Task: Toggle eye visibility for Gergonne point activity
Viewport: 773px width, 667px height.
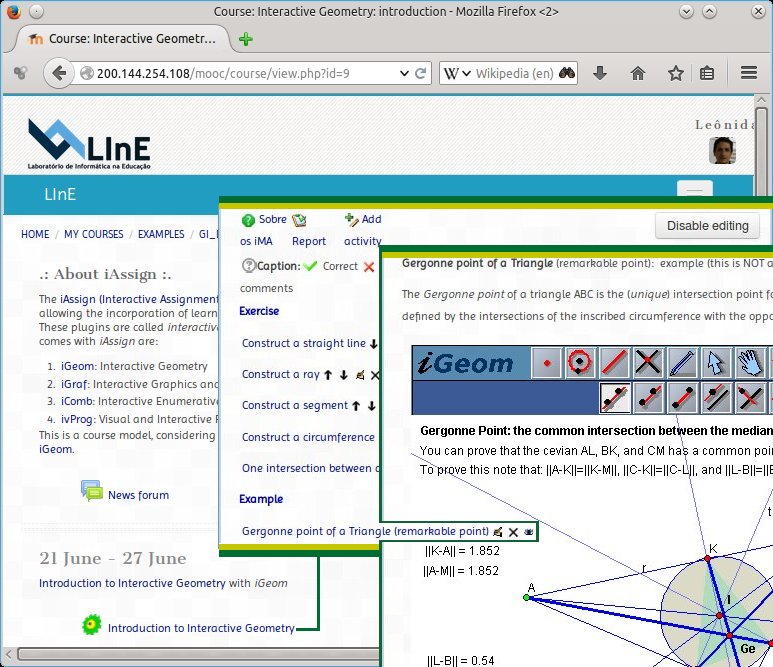Action: (529, 532)
